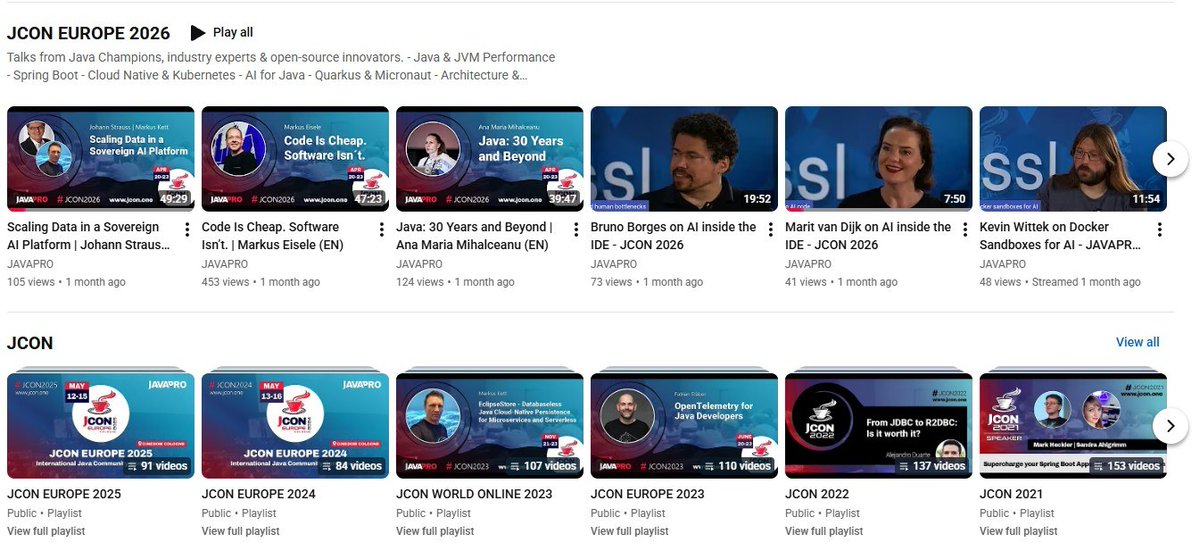Open Marit van Dijk 7:50 video thumbnail
Image resolution: width=1200 pixels, height=559 pixels.
click(x=879, y=158)
